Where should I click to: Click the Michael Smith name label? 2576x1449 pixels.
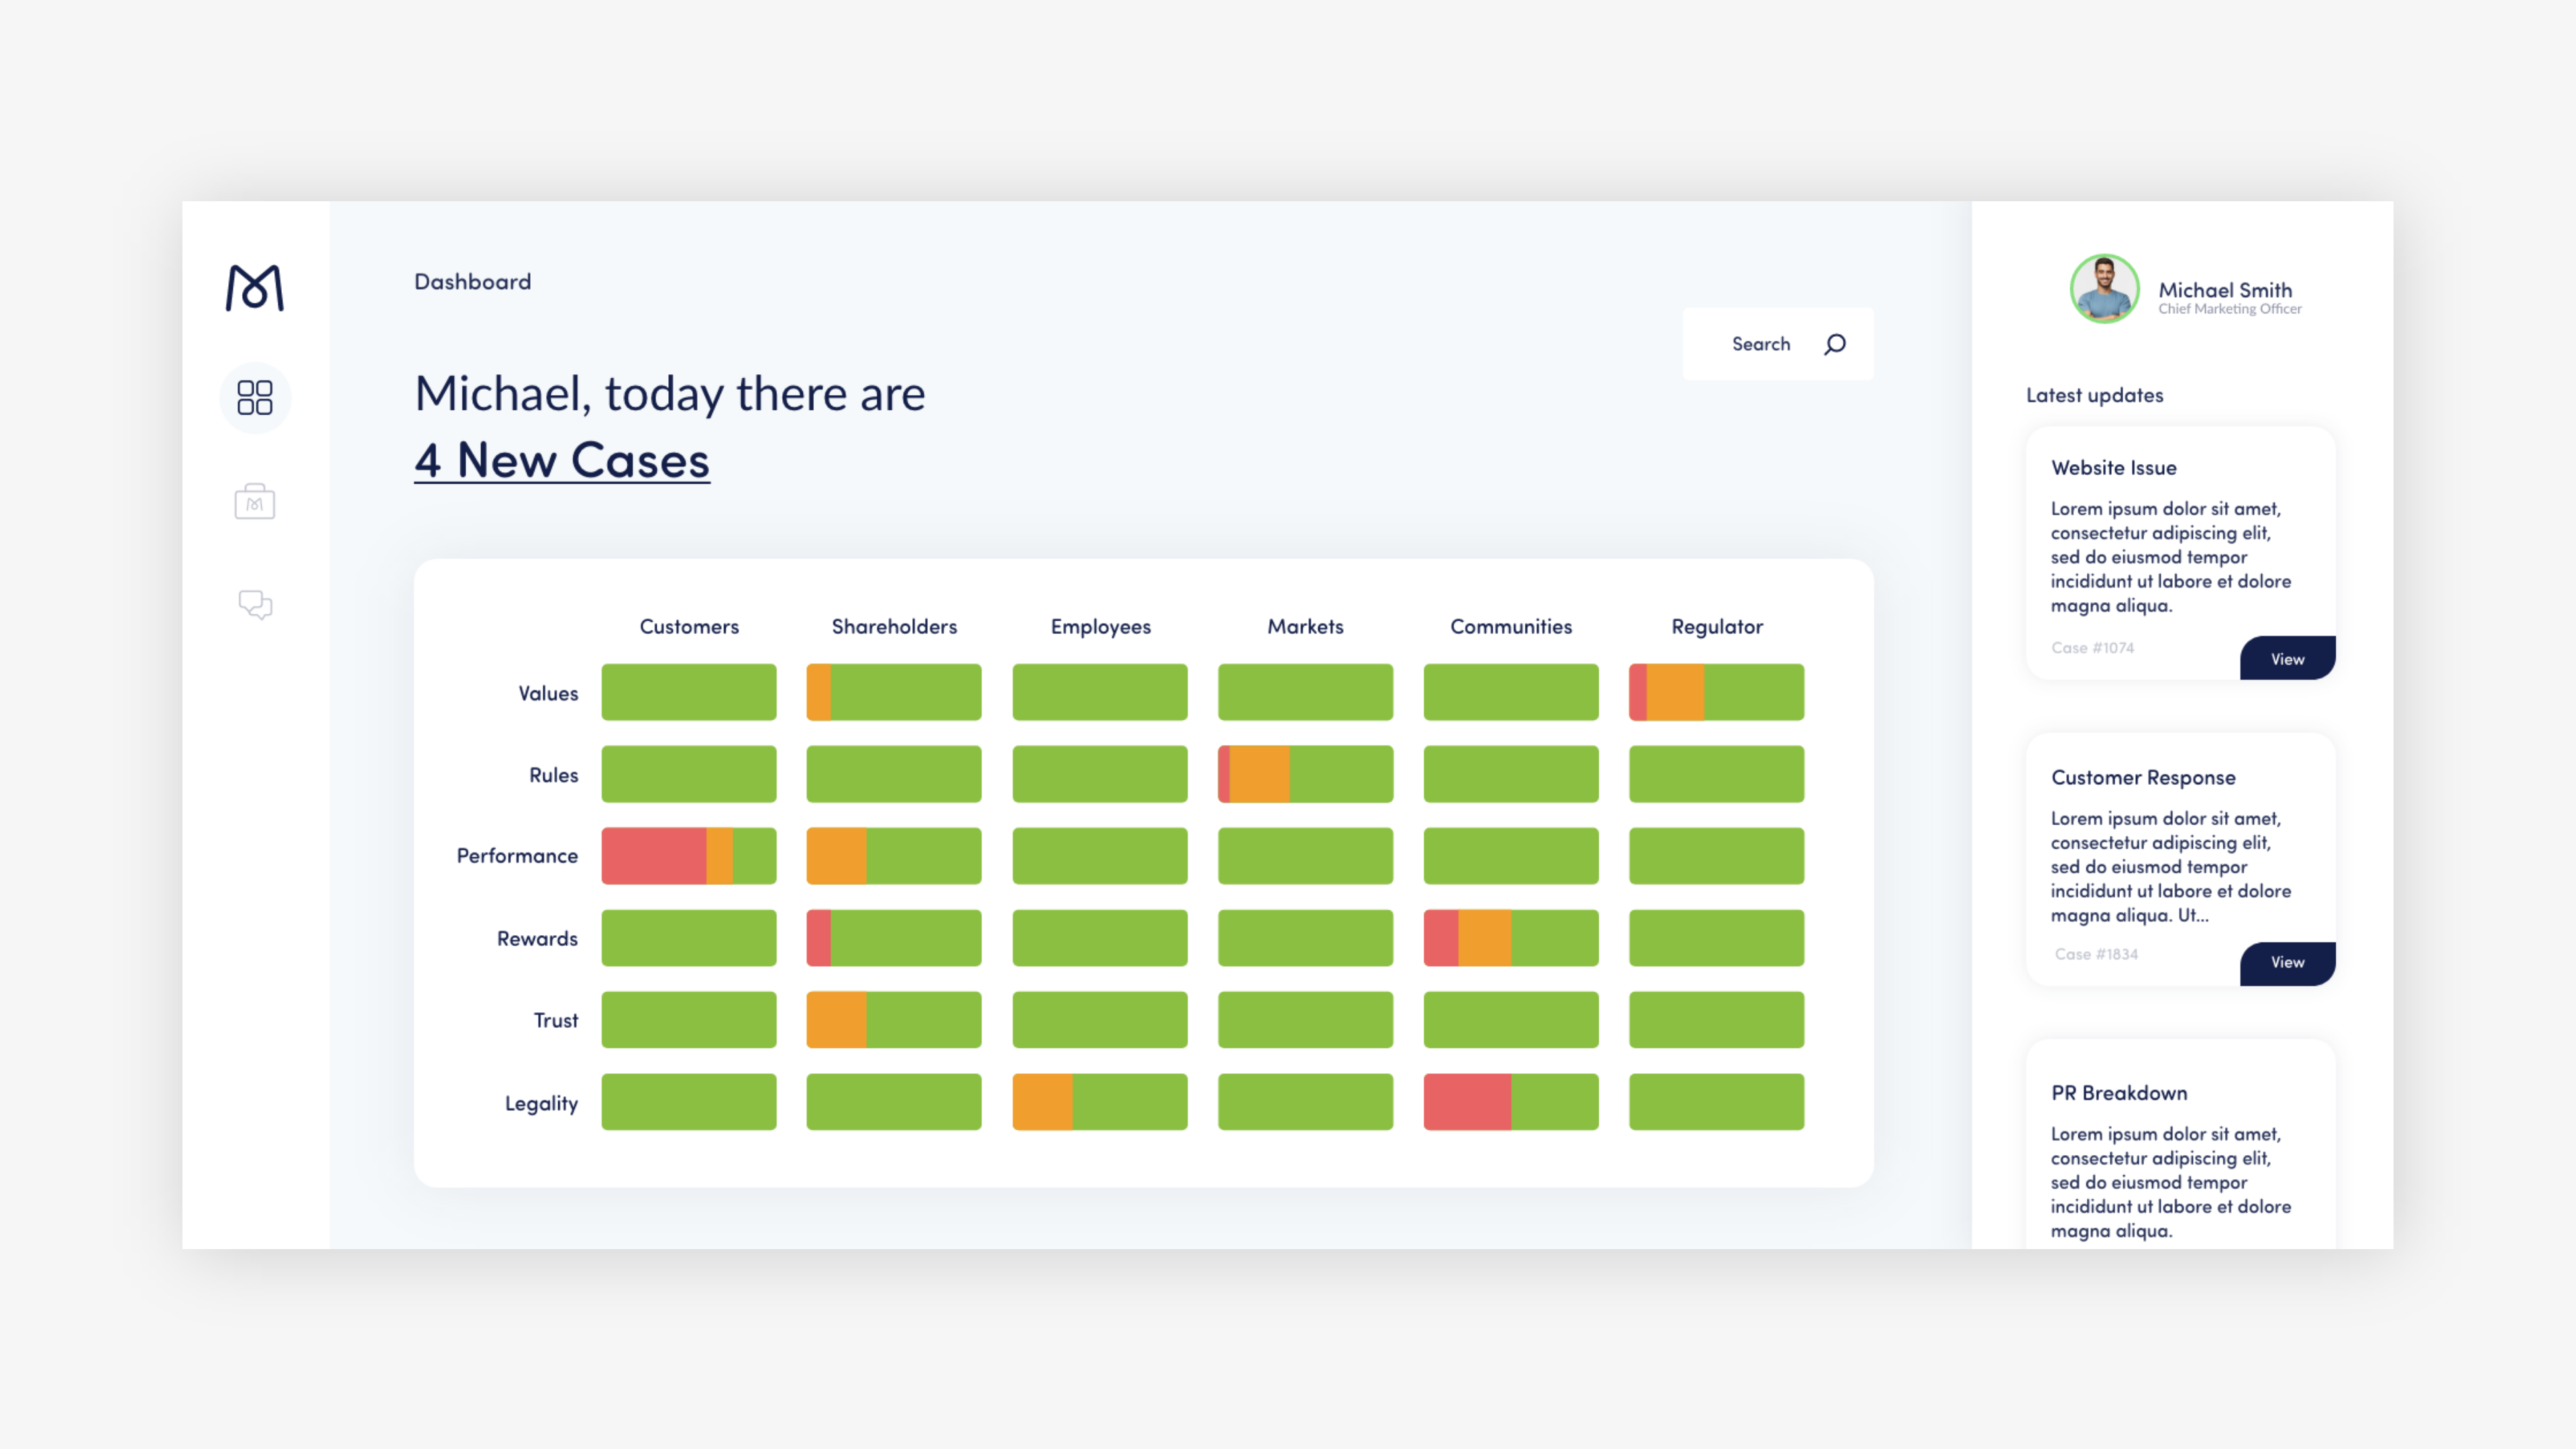pyautogui.click(x=2225, y=290)
